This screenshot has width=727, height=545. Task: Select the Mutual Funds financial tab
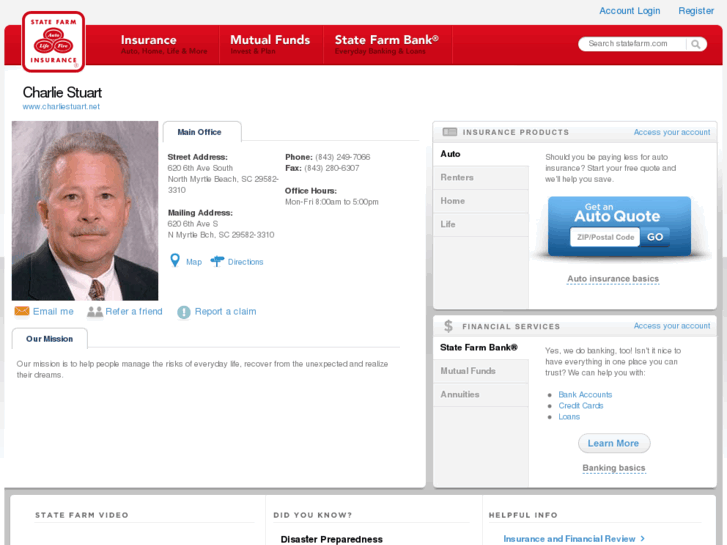point(481,371)
